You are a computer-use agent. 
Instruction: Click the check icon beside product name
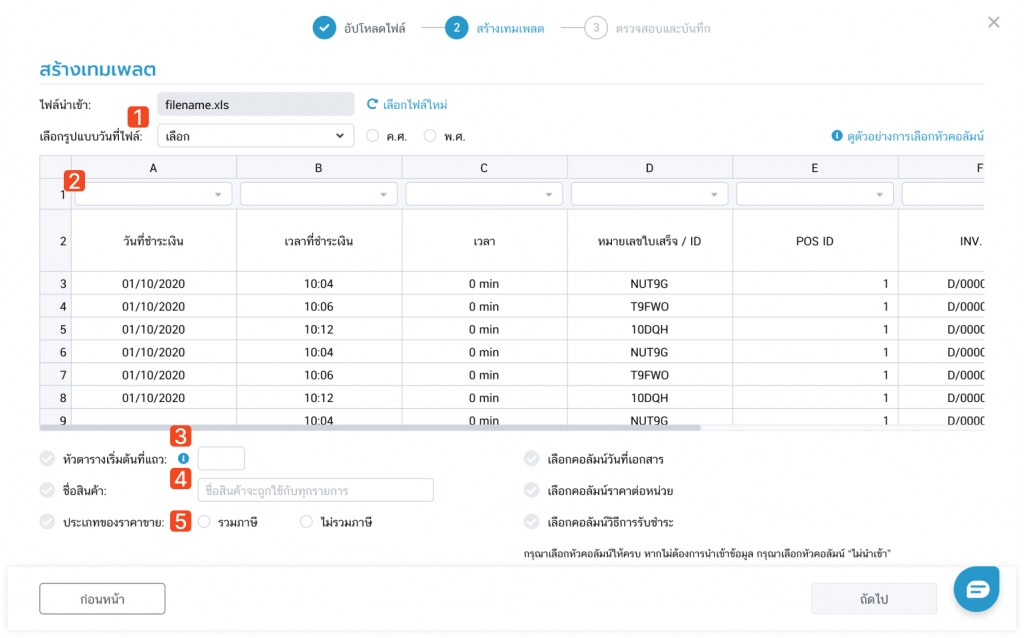(47, 490)
